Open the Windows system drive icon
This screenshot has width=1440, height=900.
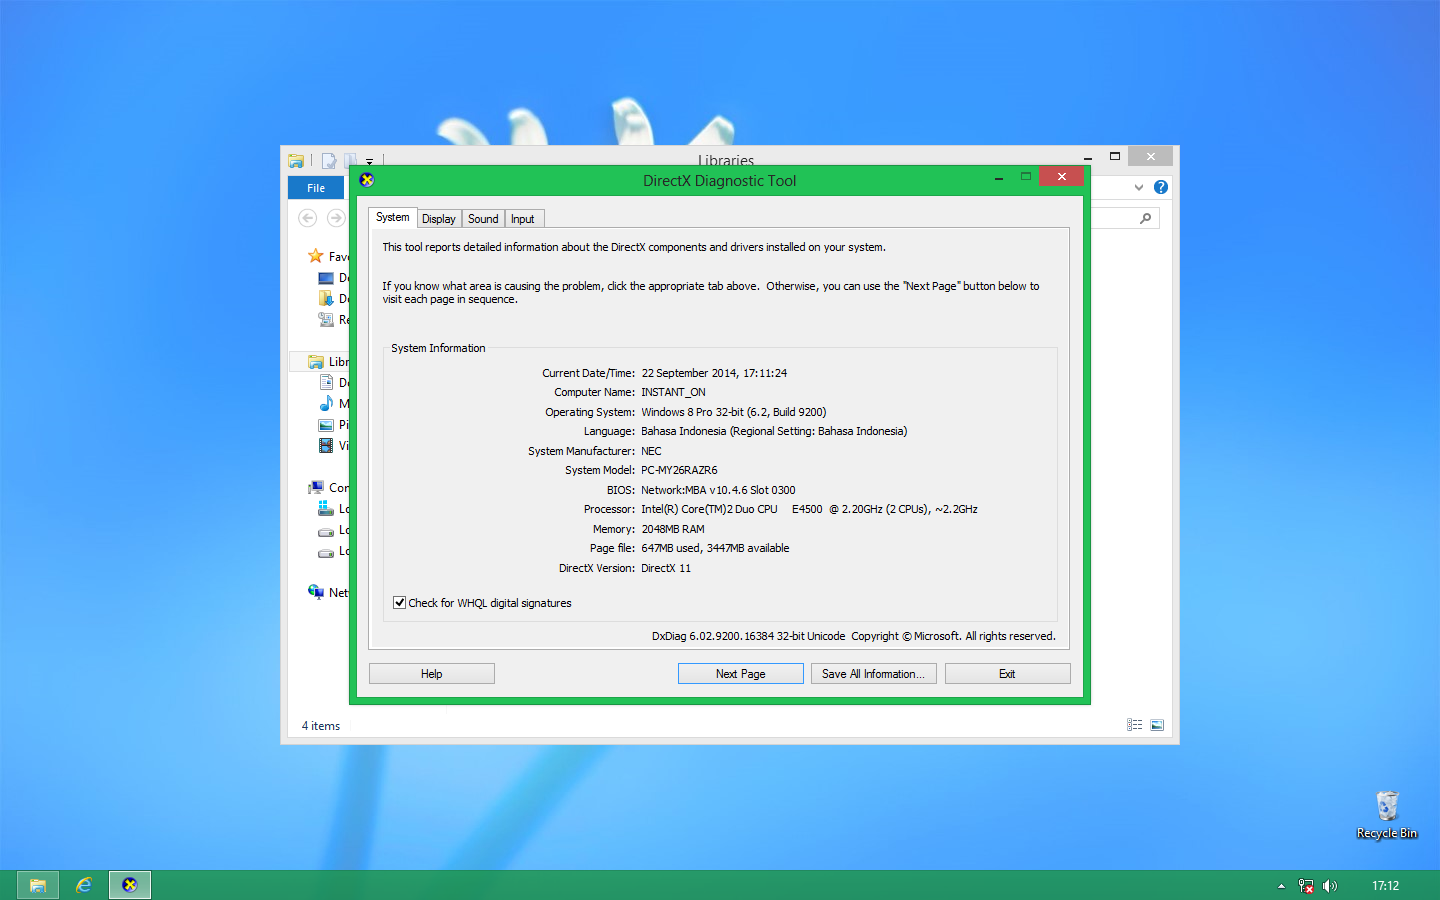click(326, 509)
